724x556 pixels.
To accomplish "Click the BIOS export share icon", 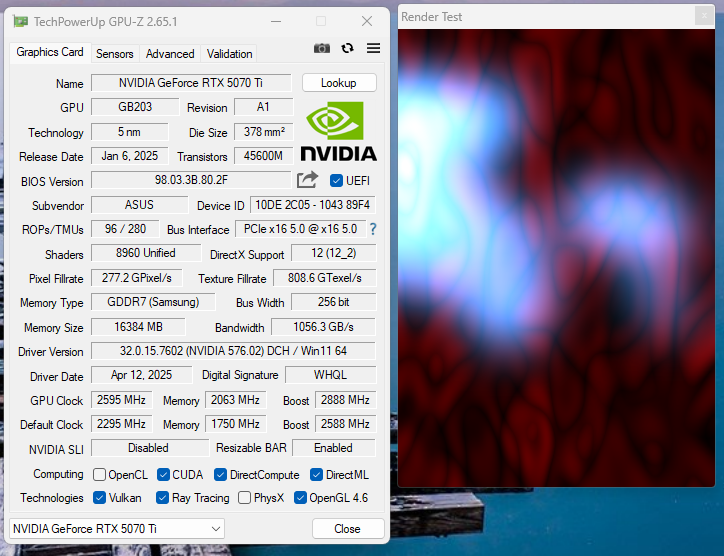I will point(308,180).
